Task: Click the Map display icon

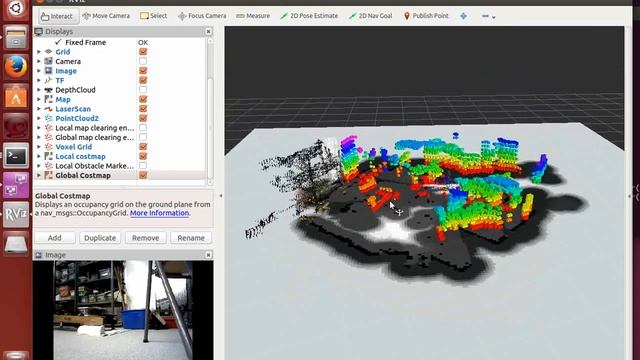Action: click(49, 99)
